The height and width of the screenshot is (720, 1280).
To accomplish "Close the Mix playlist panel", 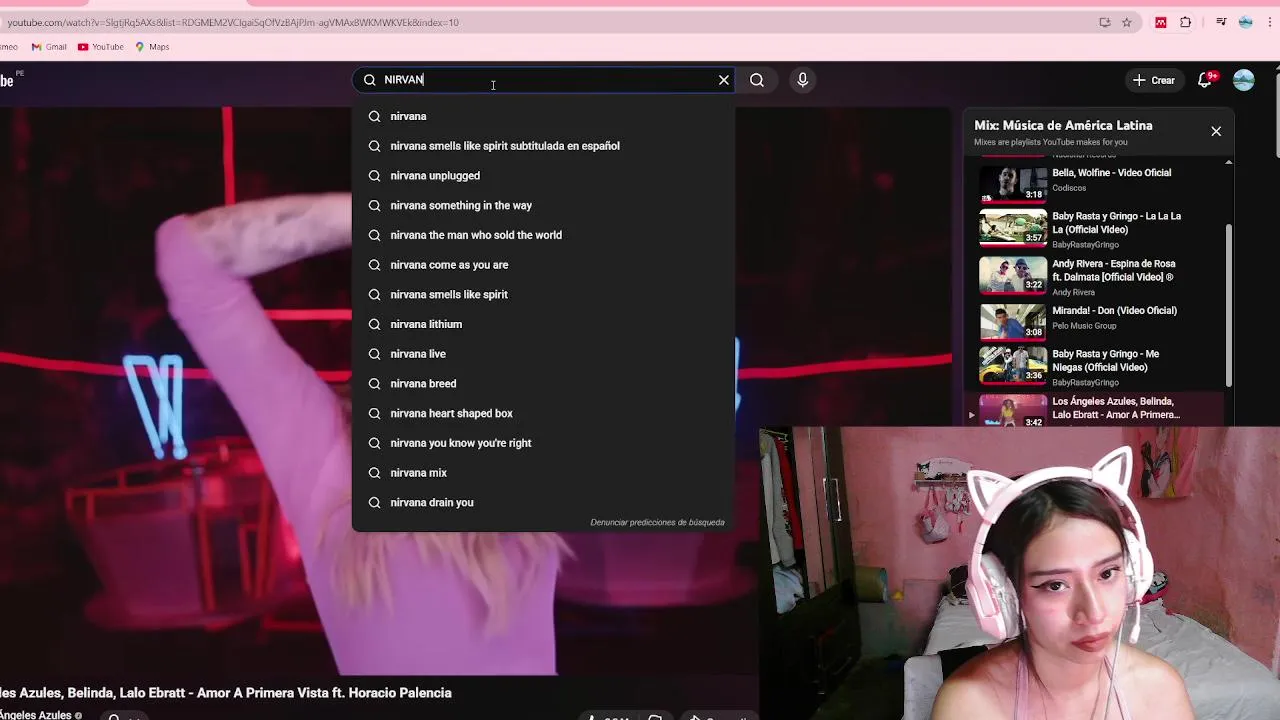I will [x=1216, y=131].
